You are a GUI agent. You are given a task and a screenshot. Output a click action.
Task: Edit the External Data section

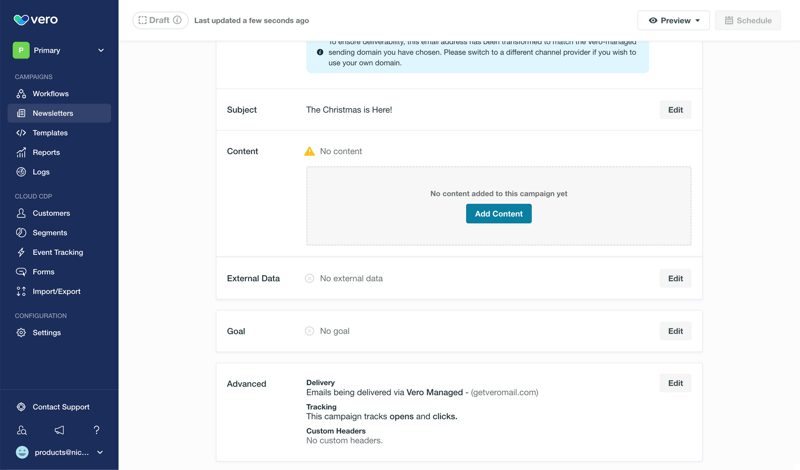tap(676, 279)
